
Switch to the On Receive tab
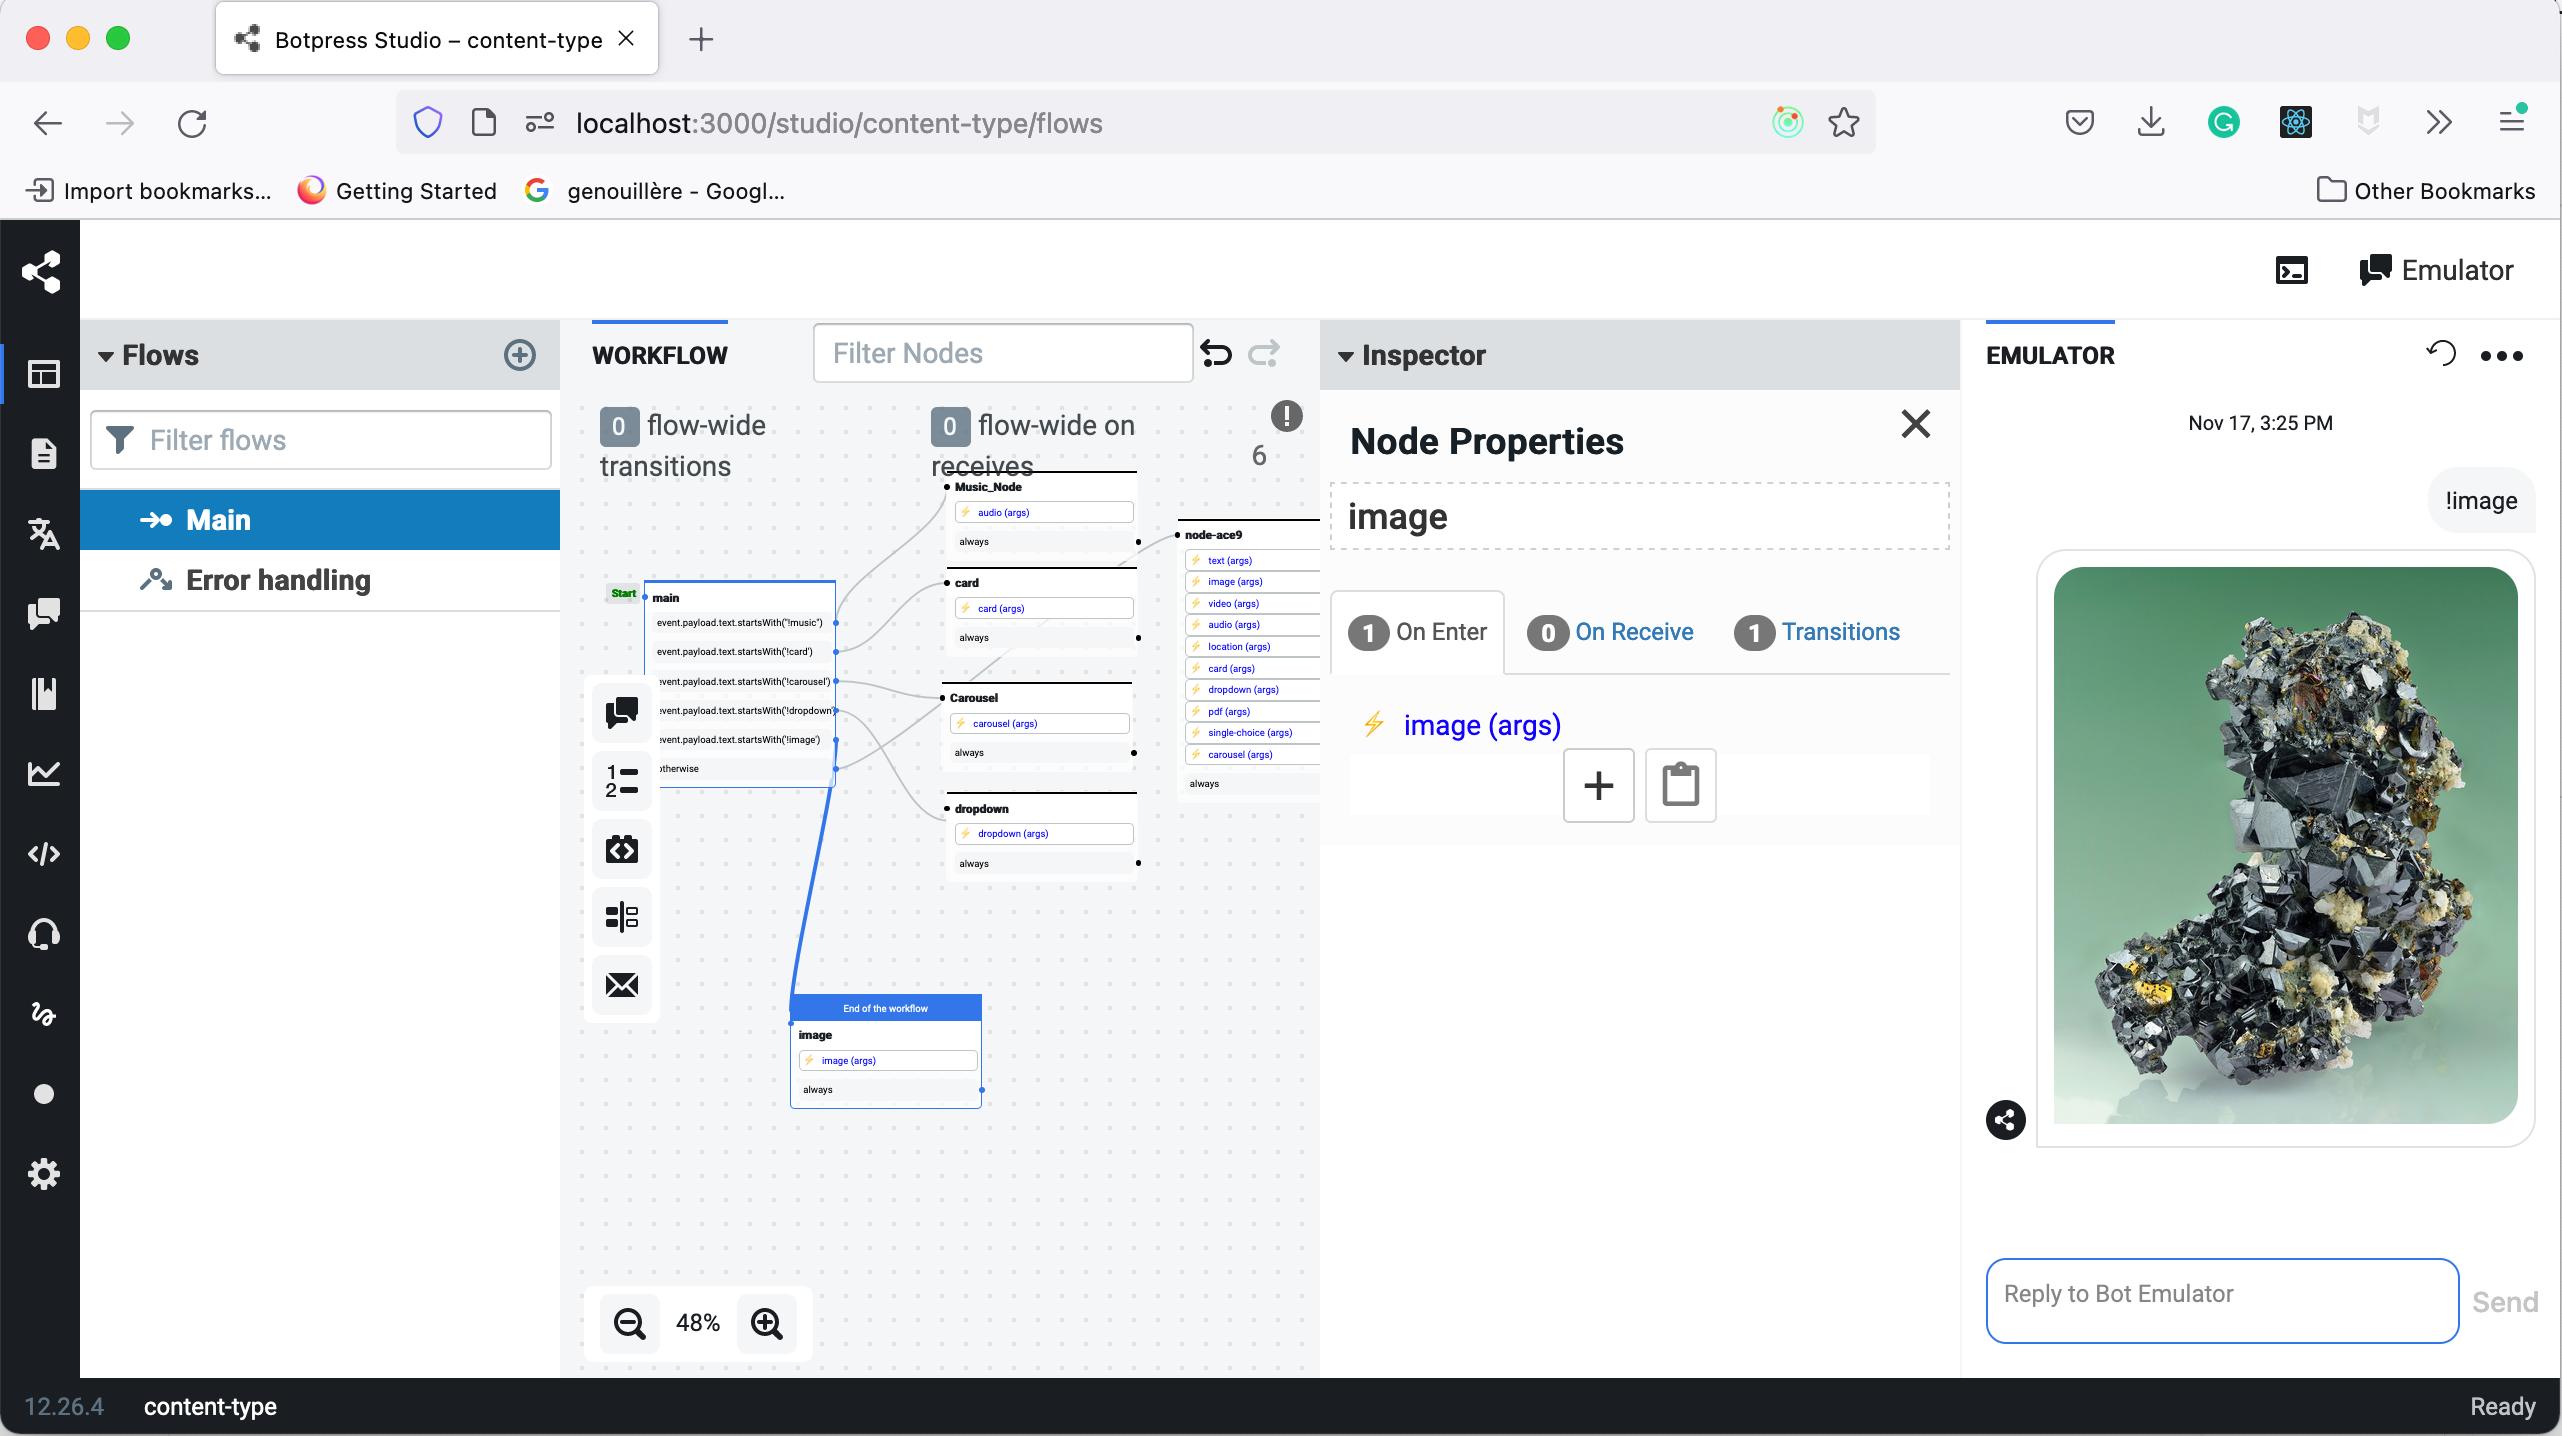[x=1633, y=632]
